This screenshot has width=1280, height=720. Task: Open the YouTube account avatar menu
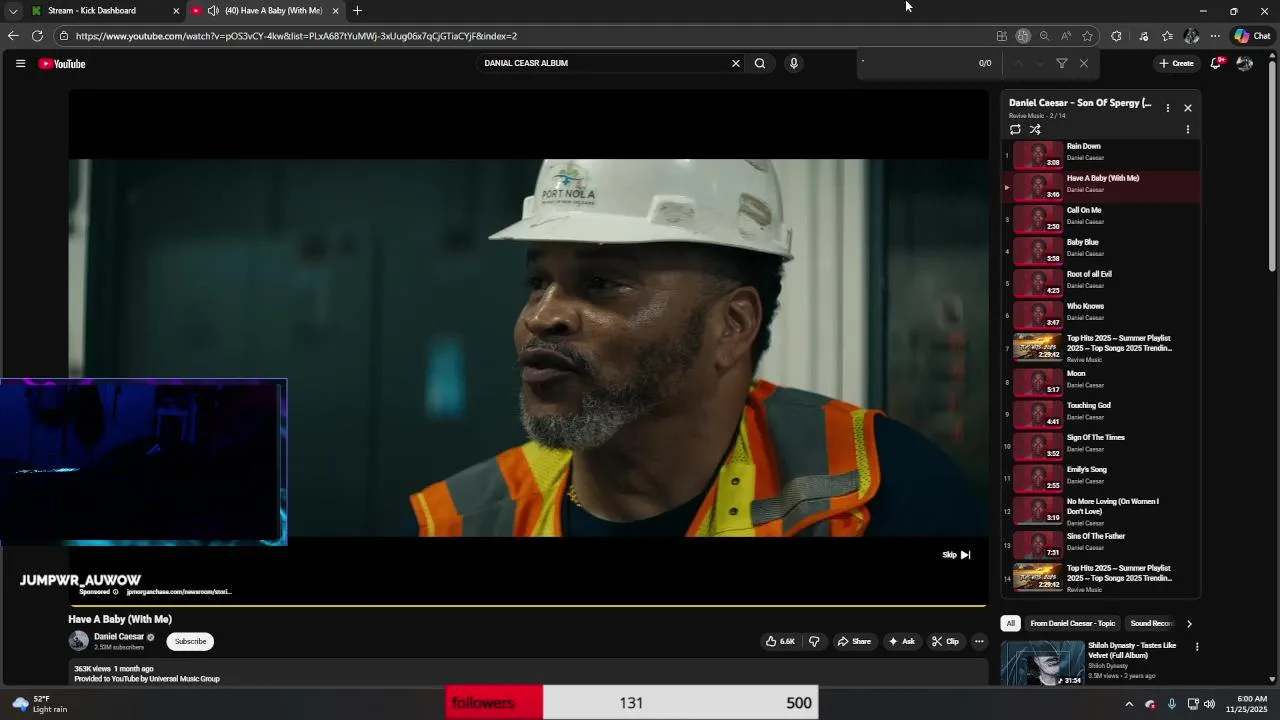coord(1245,63)
